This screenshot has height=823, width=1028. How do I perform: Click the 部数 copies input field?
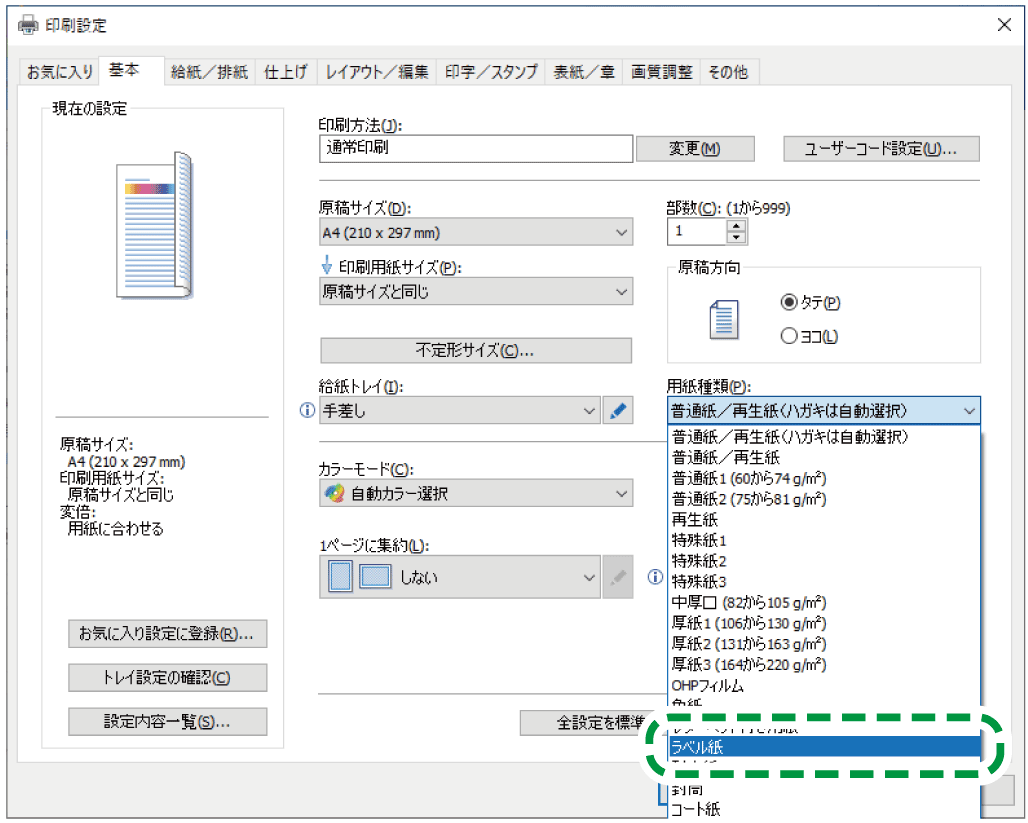coord(696,232)
